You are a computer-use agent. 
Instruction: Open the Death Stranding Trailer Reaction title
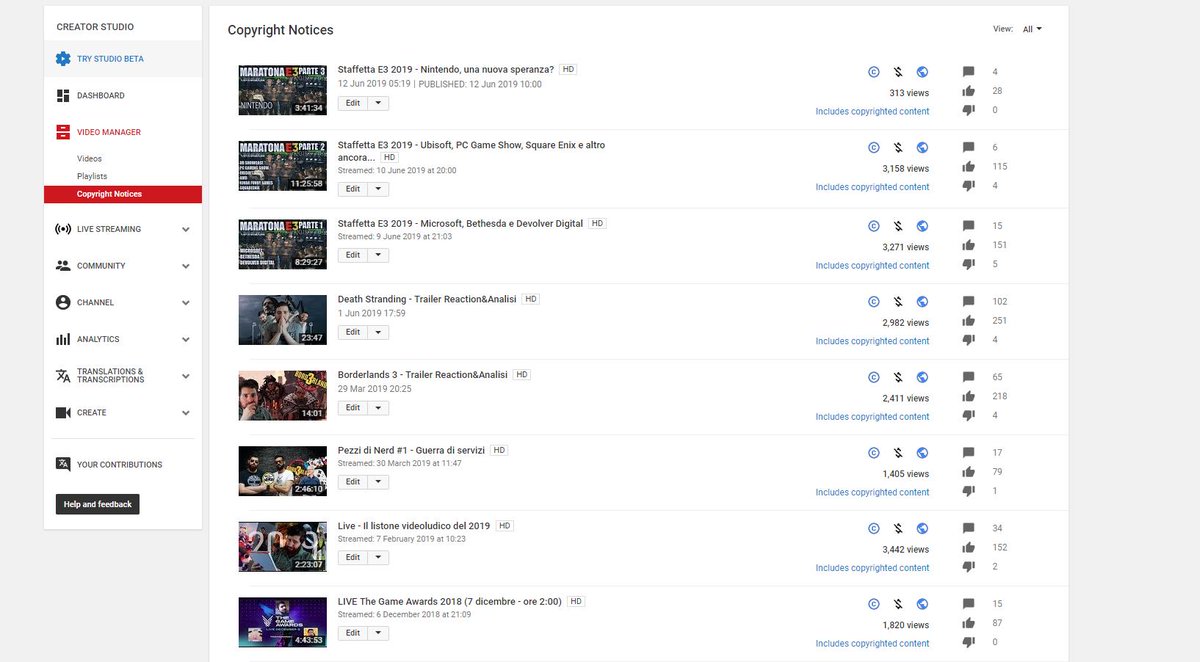coord(427,299)
